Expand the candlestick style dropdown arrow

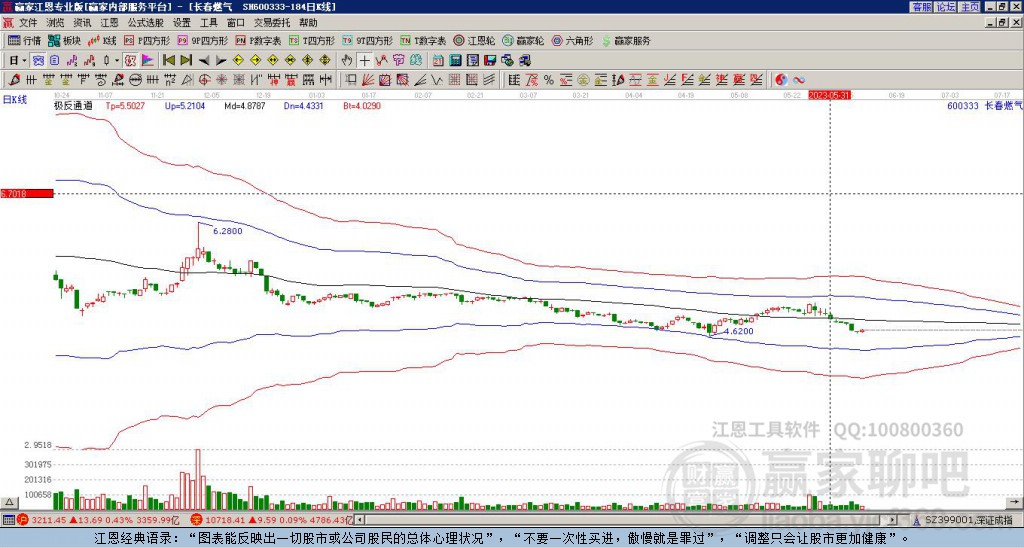tap(117, 60)
